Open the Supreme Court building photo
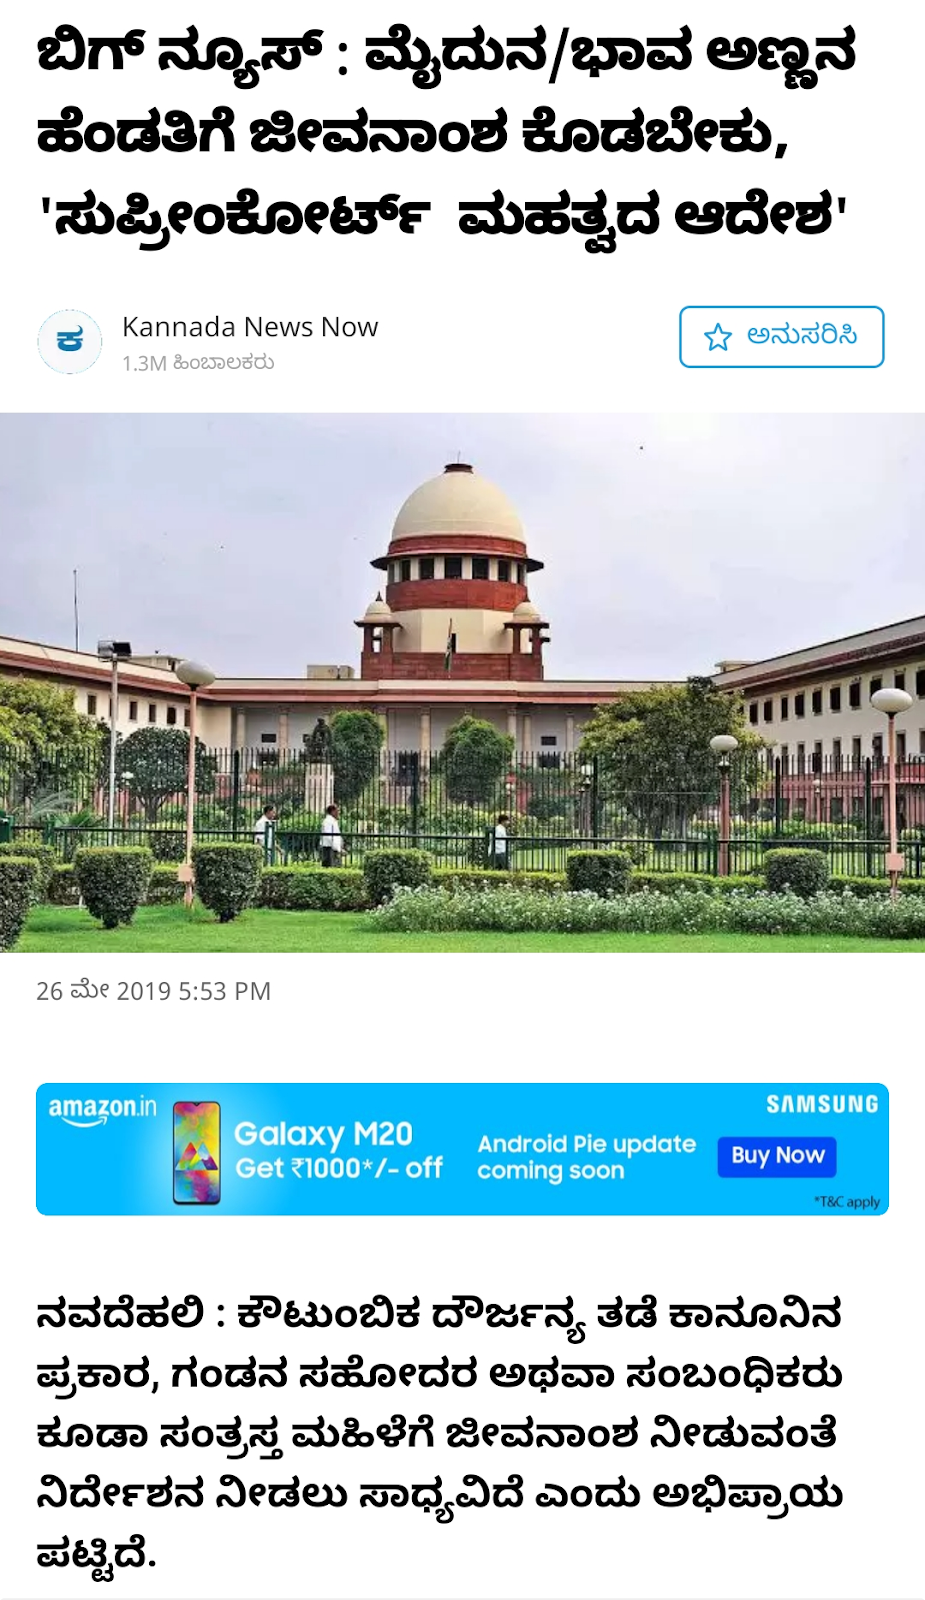The width and height of the screenshot is (925, 1600). coord(462,682)
